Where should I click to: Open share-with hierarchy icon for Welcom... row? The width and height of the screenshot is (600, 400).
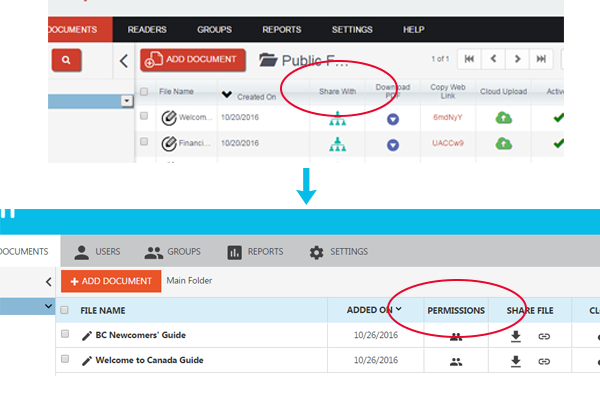(338, 118)
